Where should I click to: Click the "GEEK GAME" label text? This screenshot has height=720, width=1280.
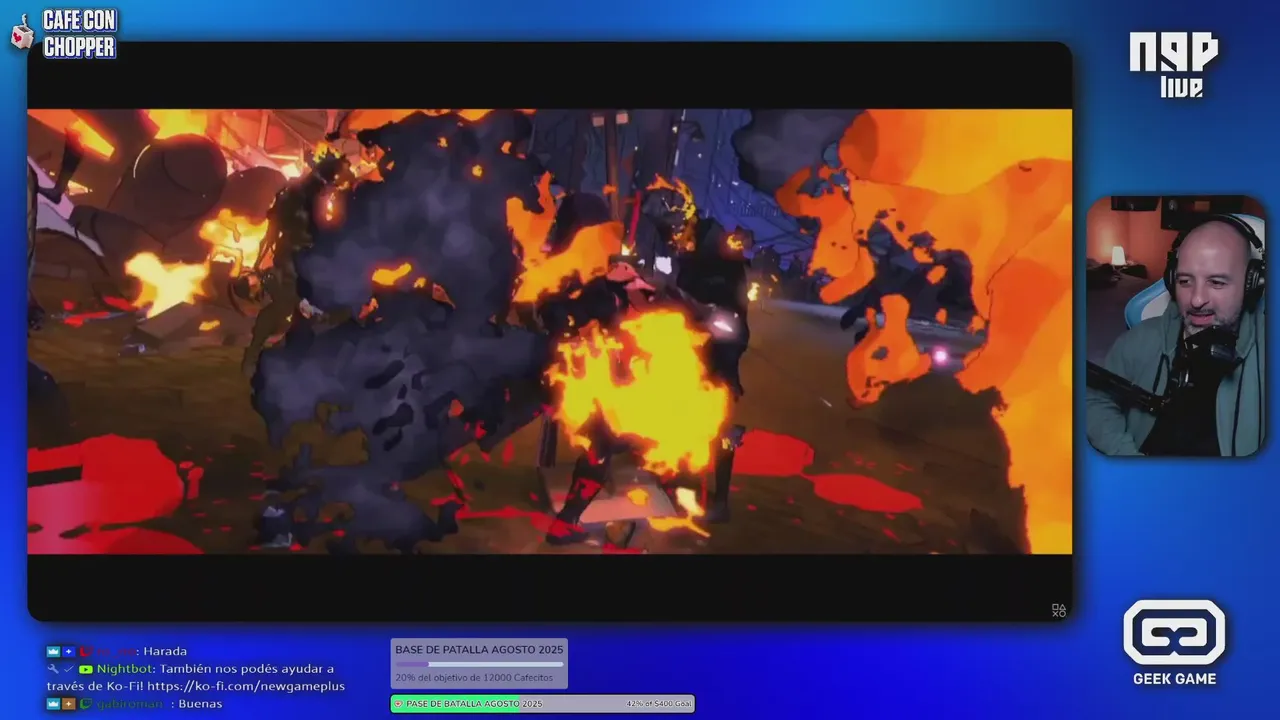[1174, 679]
